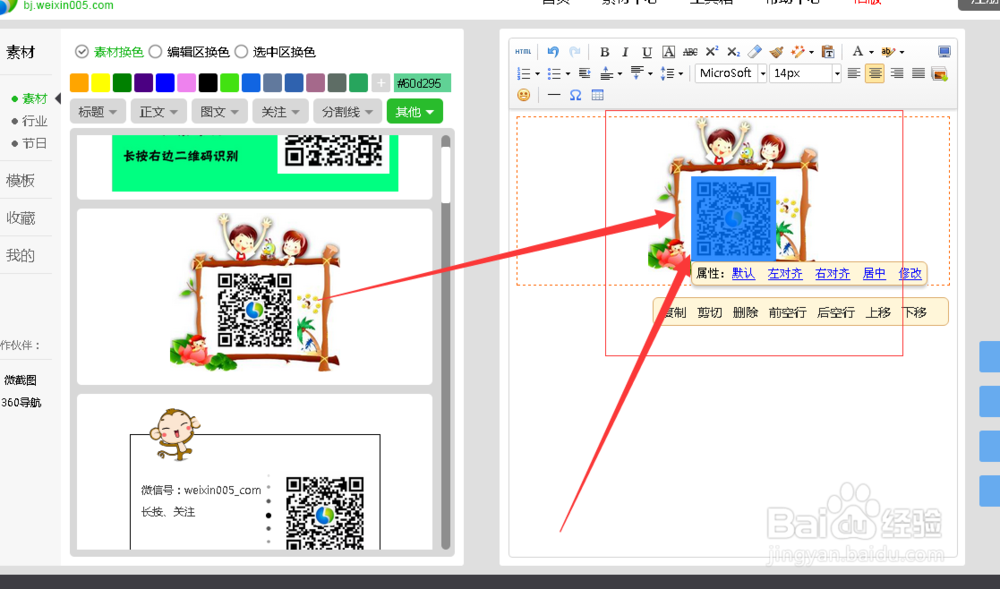Image resolution: width=1000 pixels, height=589 pixels.
Task: Toggle underline formatting
Action: [647, 52]
